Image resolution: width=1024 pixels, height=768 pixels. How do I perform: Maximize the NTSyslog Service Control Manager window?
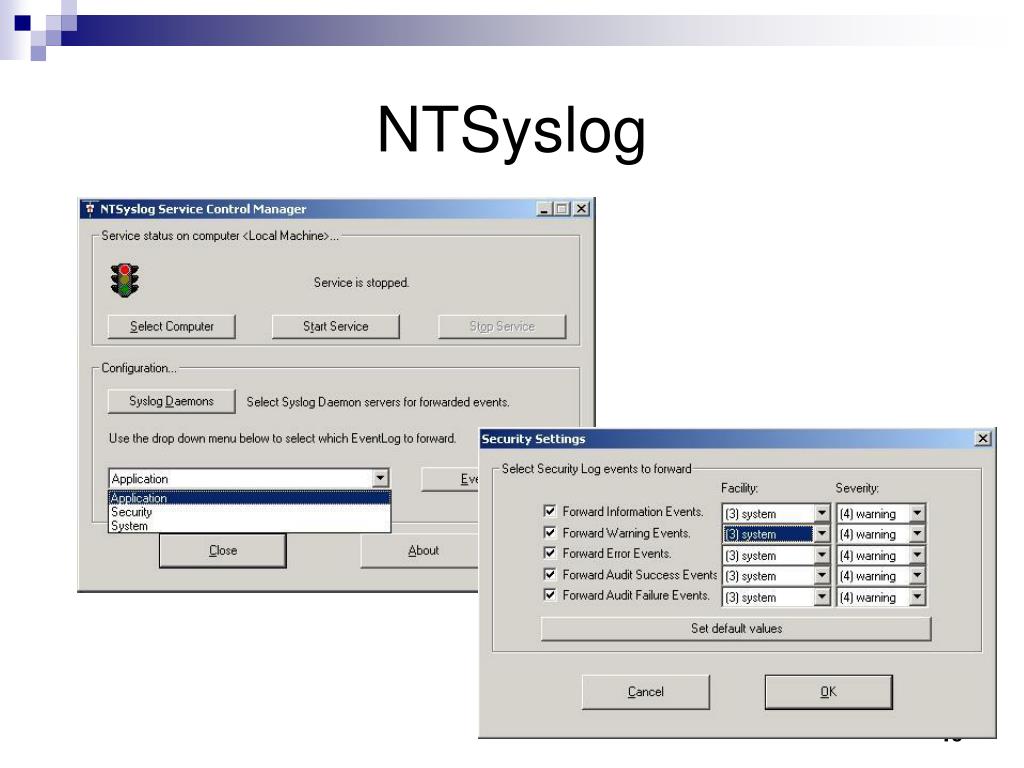[x=561, y=209]
